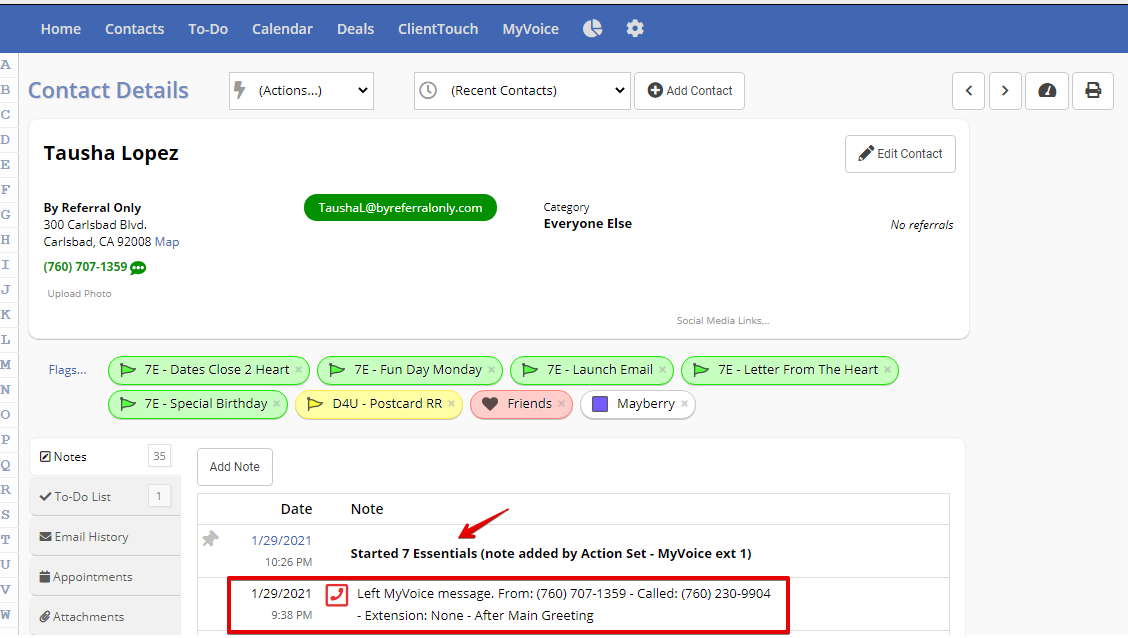Image resolution: width=1128 pixels, height=638 pixels.
Task: Open the pie chart reports icon
Action: tap(593, 29)
